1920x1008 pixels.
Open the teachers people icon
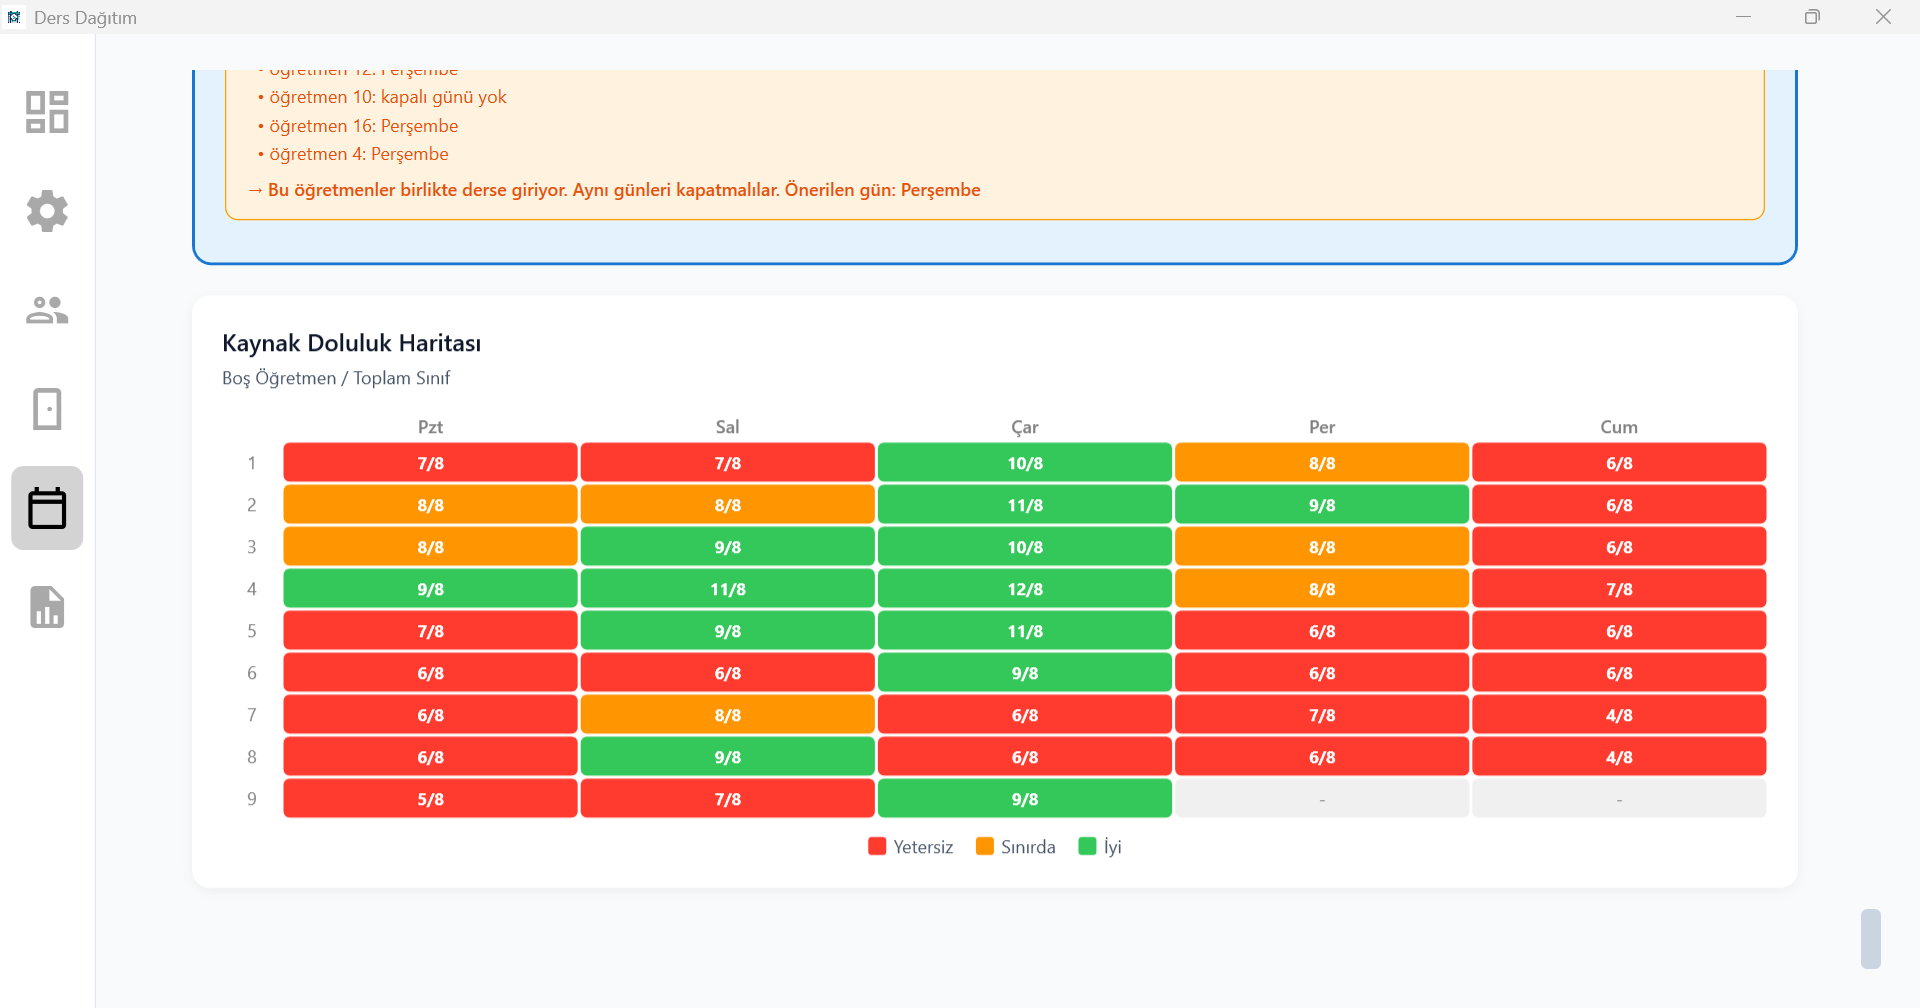(47, 310)
